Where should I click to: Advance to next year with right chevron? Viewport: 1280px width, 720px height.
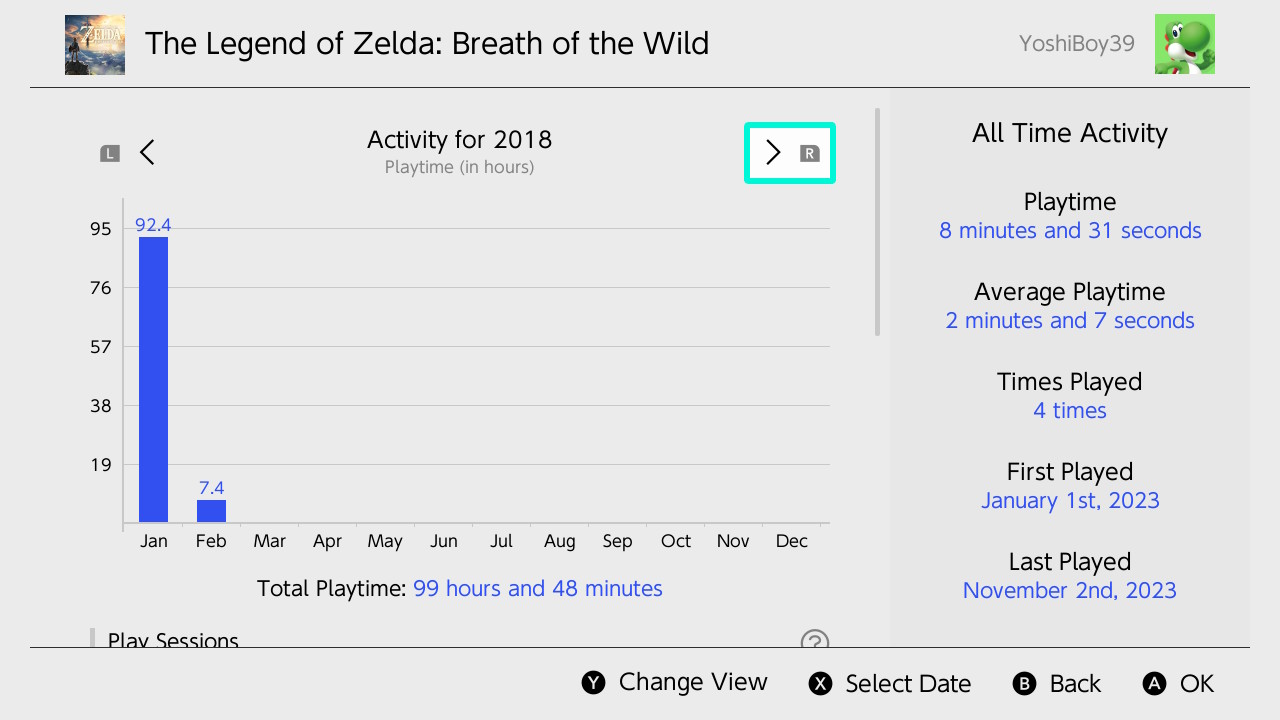point(773,152)
